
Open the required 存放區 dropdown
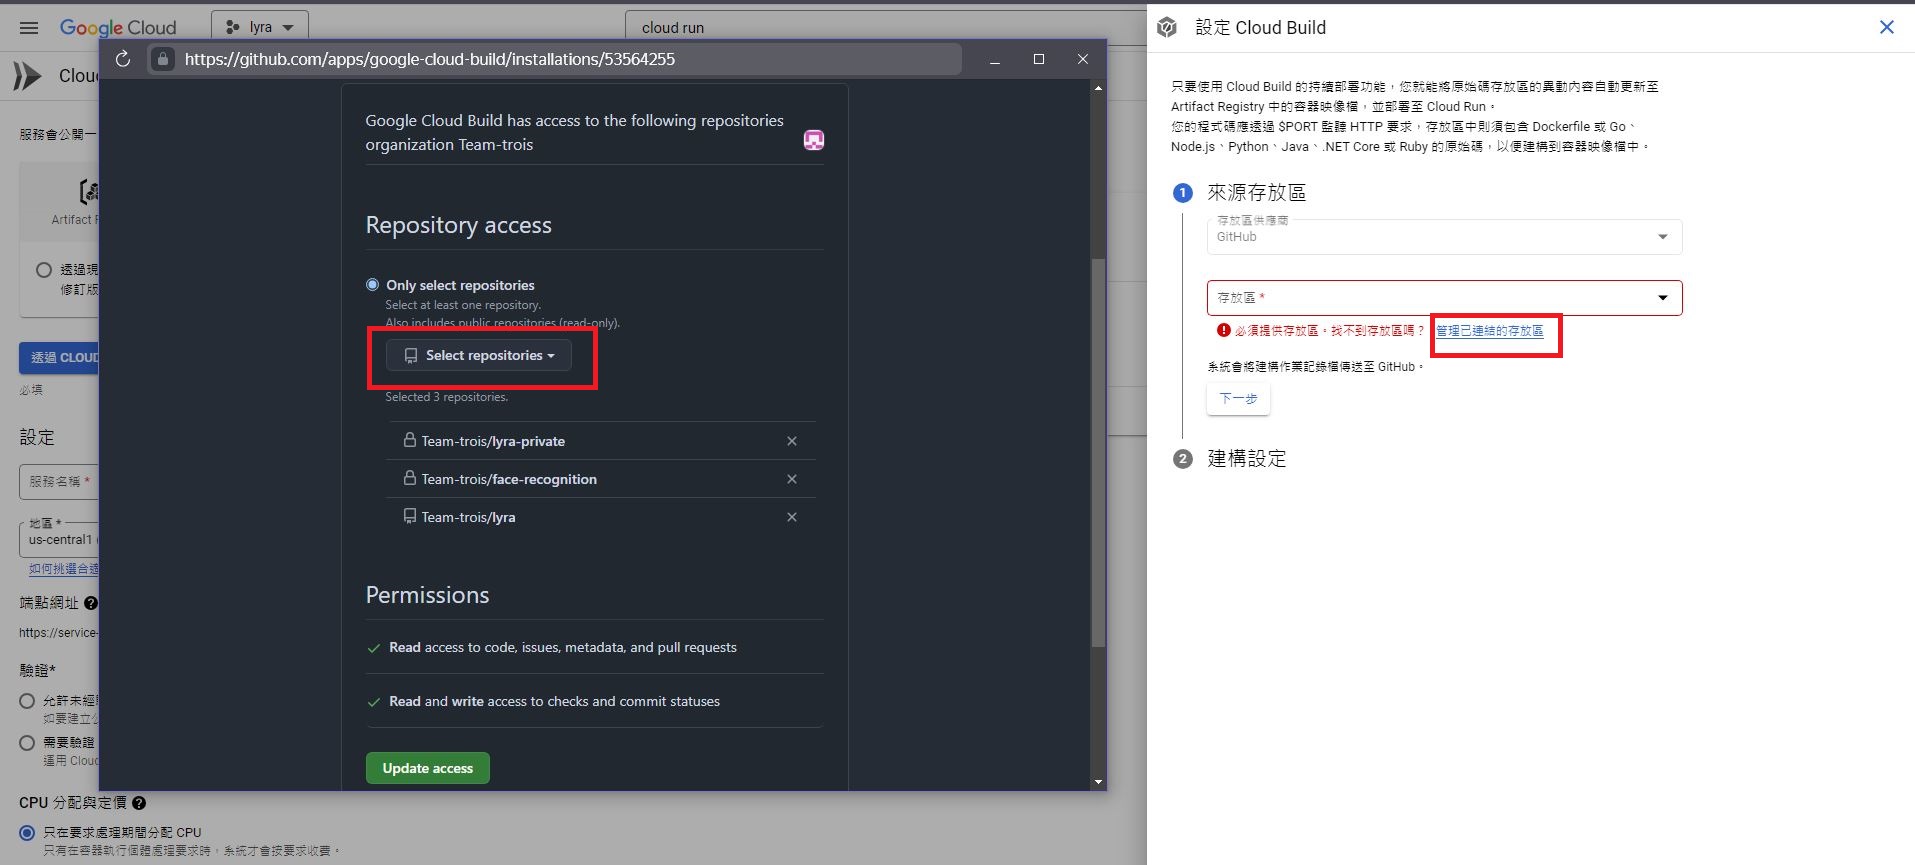point(1444,298)
